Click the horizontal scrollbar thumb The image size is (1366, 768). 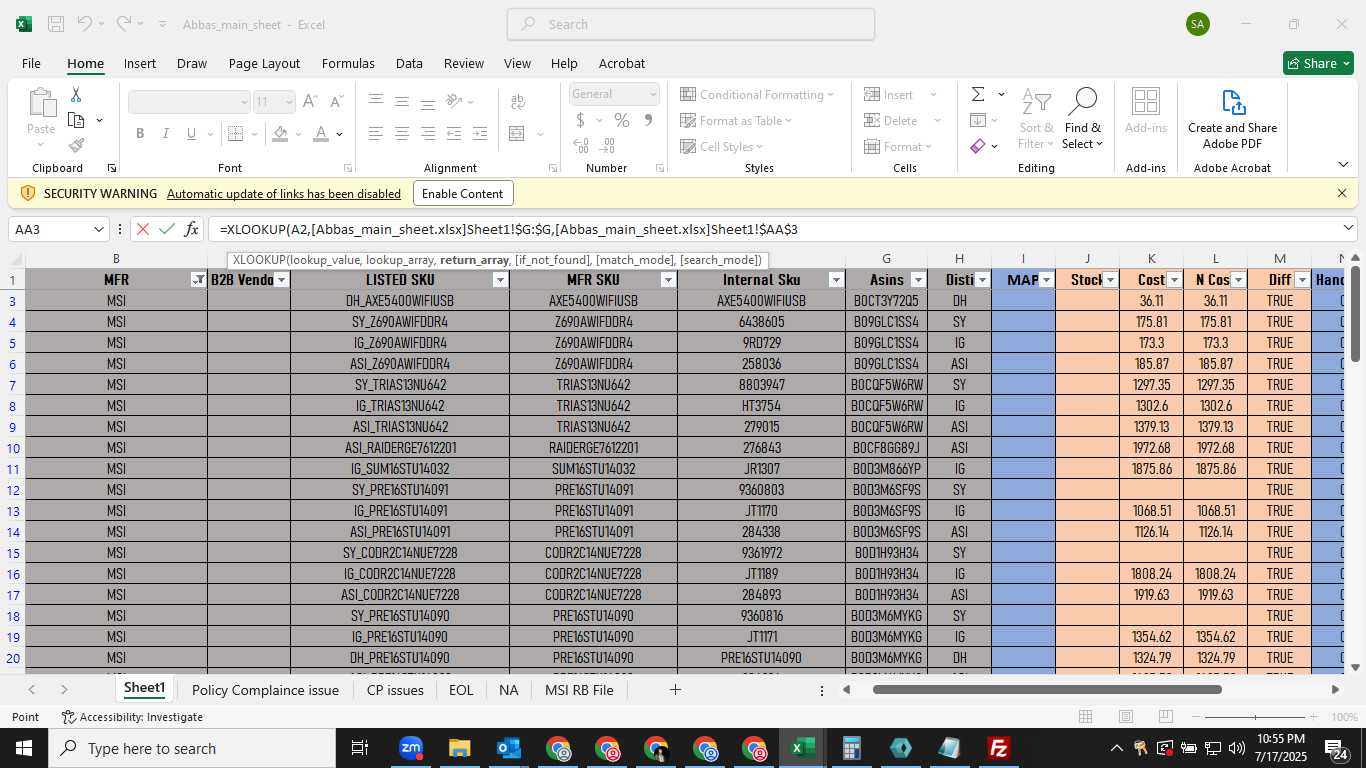1047,689
